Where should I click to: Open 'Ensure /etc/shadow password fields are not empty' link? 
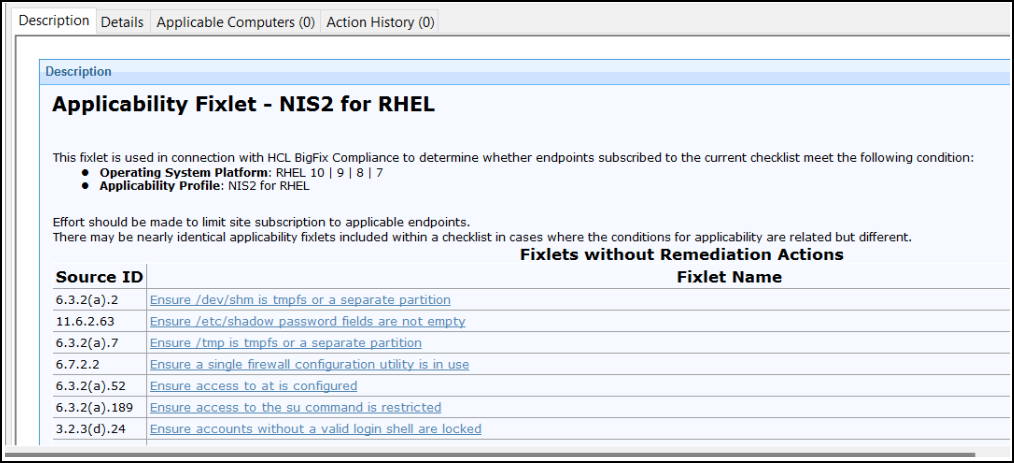click(x=308, y=321)
